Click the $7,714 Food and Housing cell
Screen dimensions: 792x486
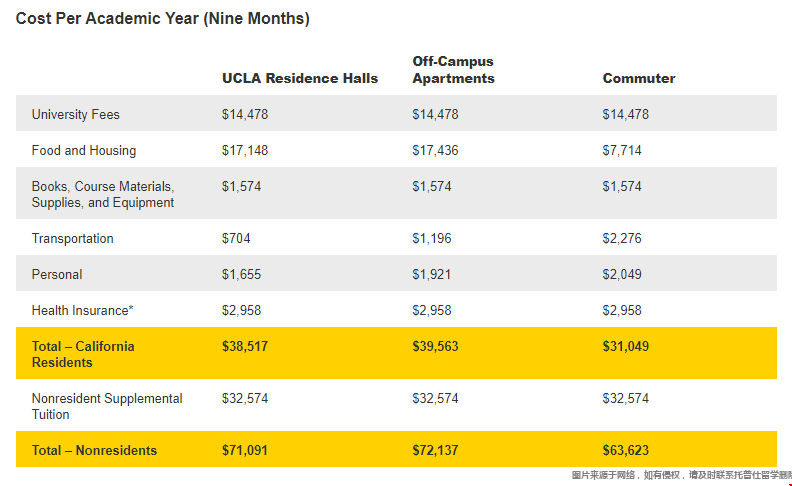622,151
